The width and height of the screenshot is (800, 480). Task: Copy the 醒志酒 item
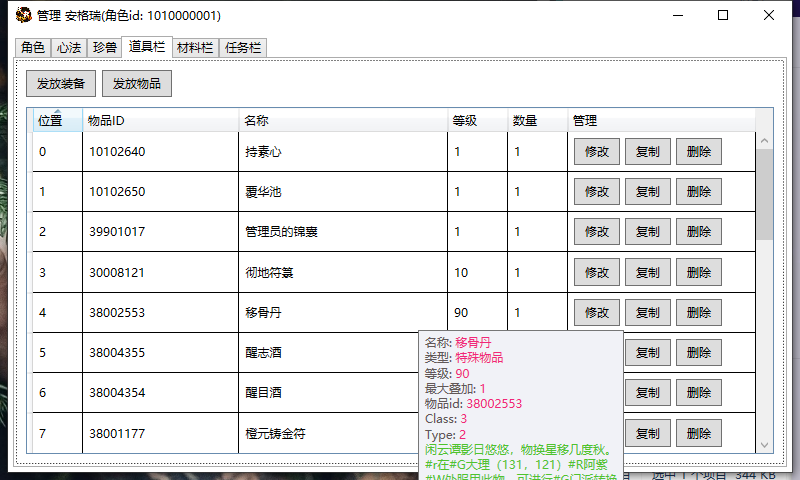647,352
